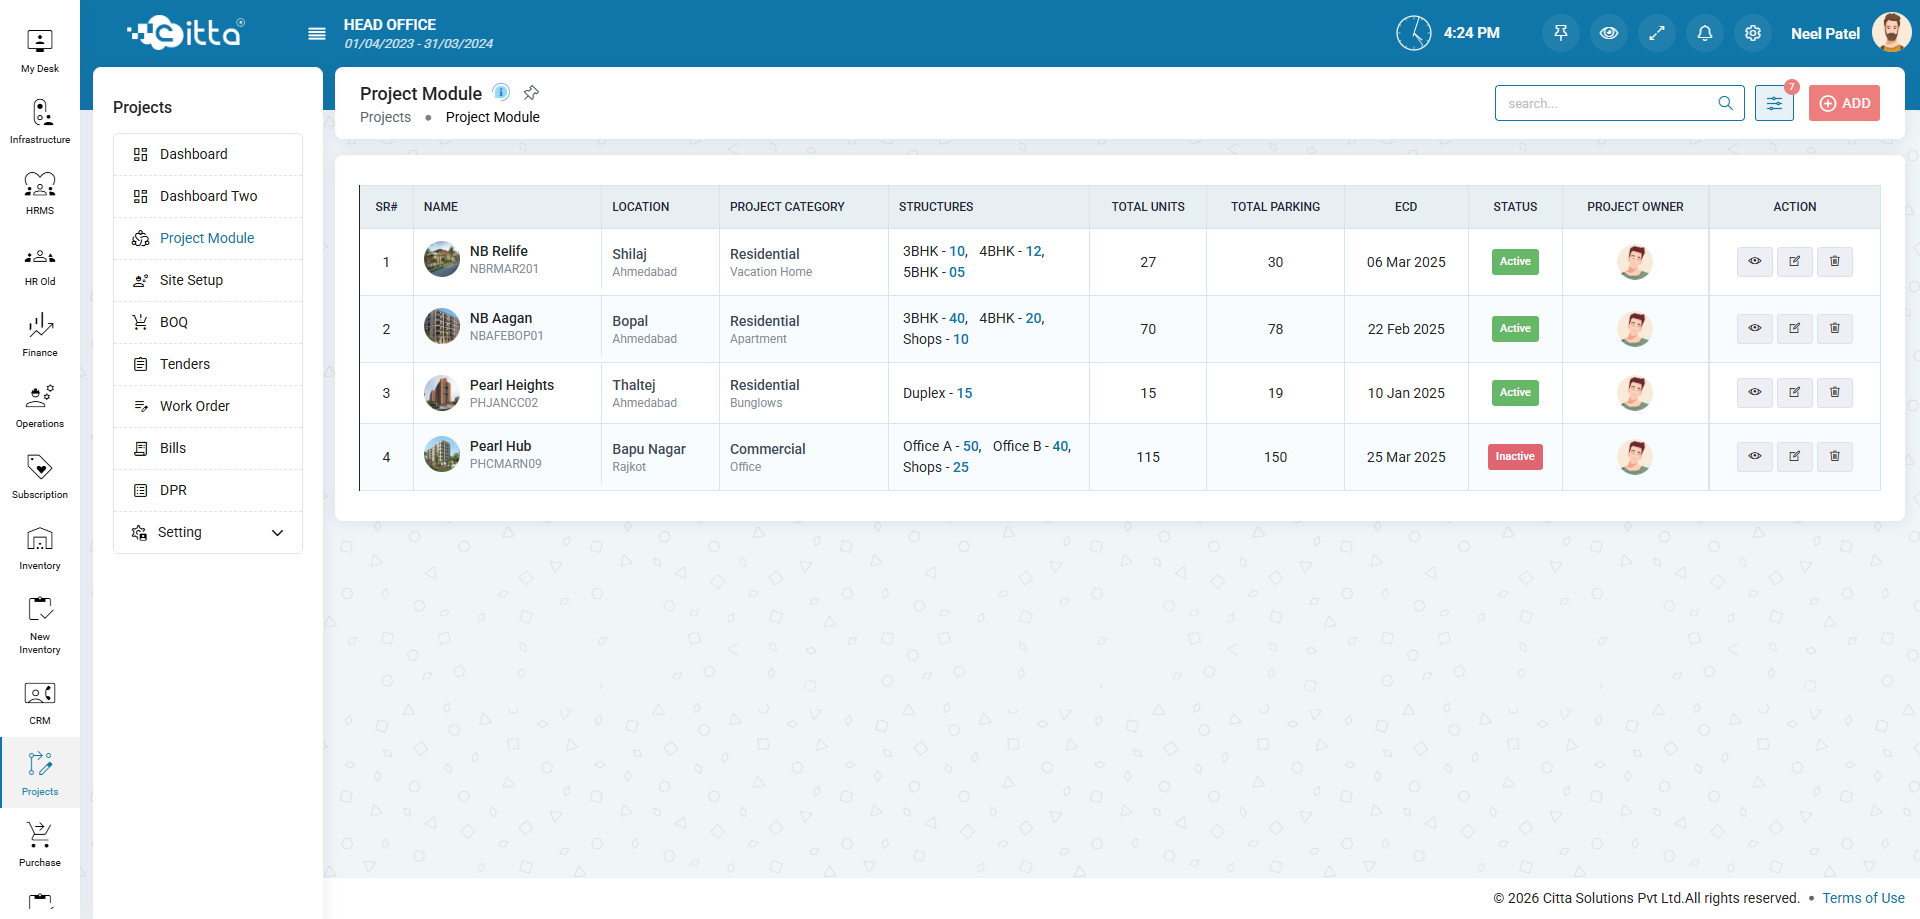Click the pin icon in top bar
Screen dimensions: 1920x919
pyautogui.click(x=1561, y=33)
